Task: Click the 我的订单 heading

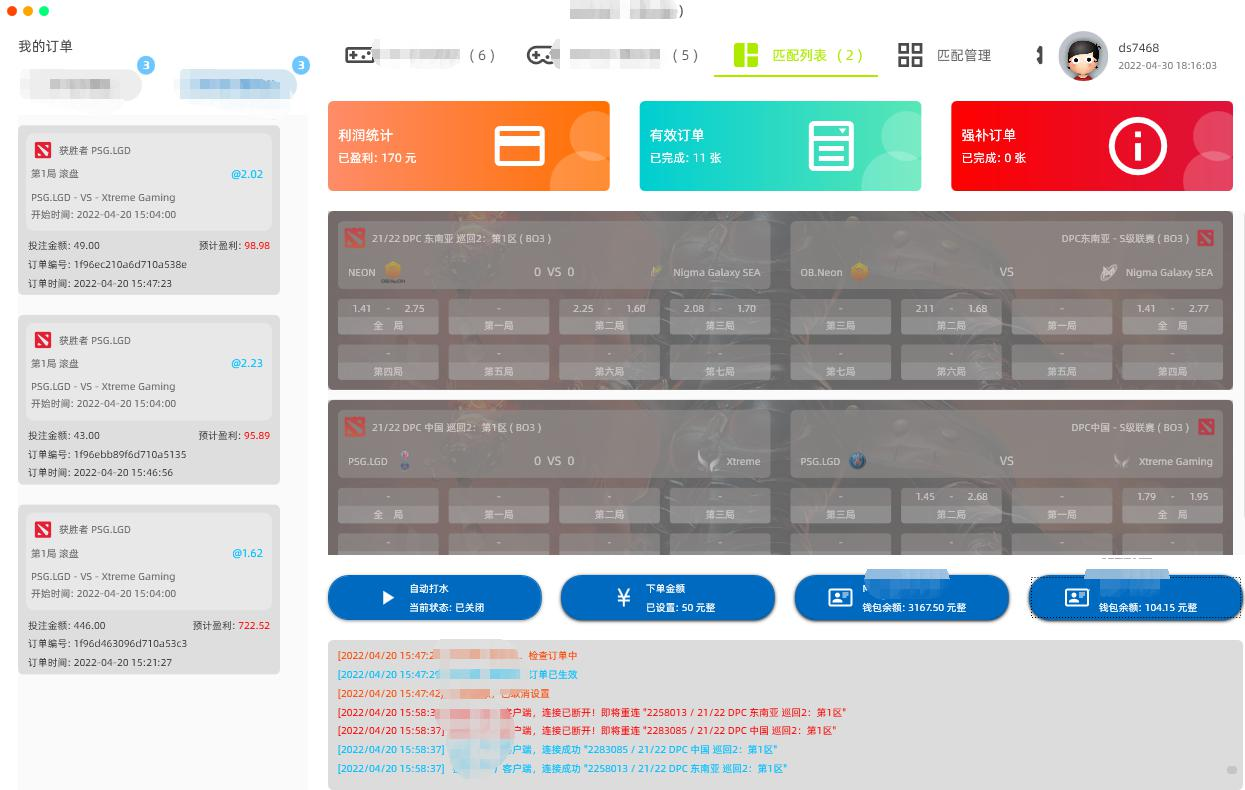Action: [45, 46]
